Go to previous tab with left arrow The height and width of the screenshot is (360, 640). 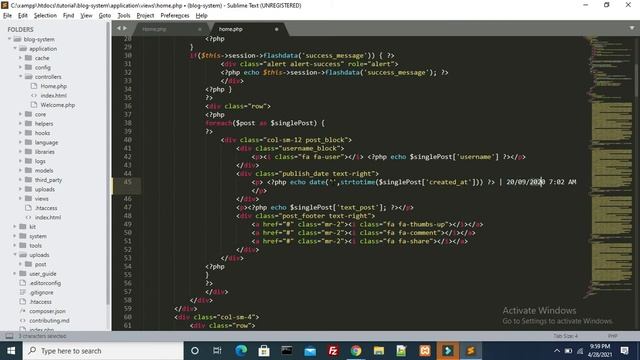tap(119, 28)
